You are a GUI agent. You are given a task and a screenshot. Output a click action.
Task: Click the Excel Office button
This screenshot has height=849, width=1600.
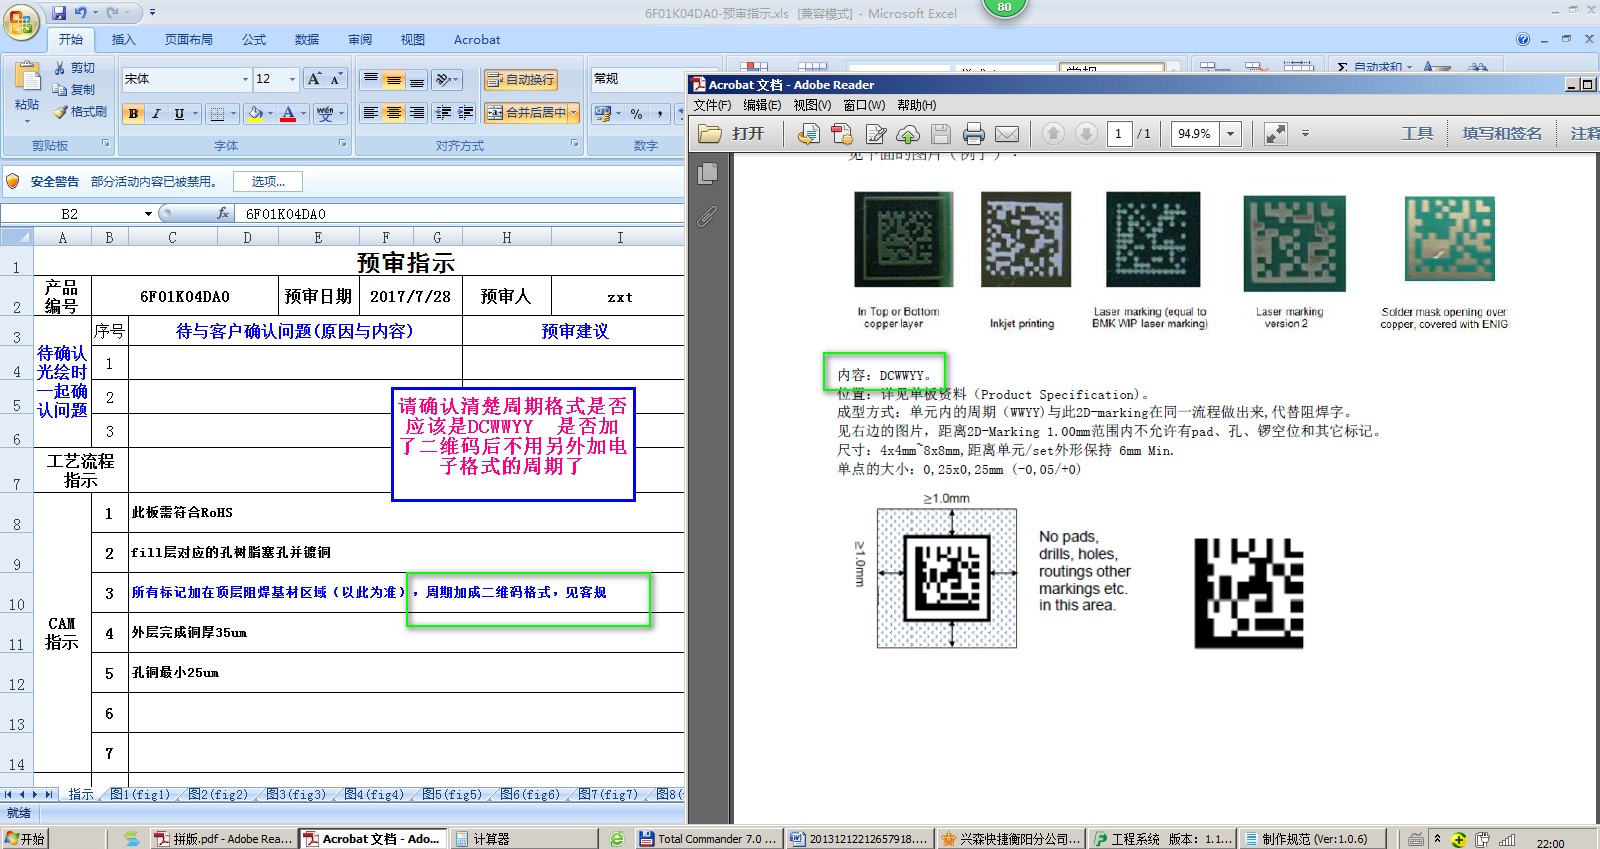21,21
